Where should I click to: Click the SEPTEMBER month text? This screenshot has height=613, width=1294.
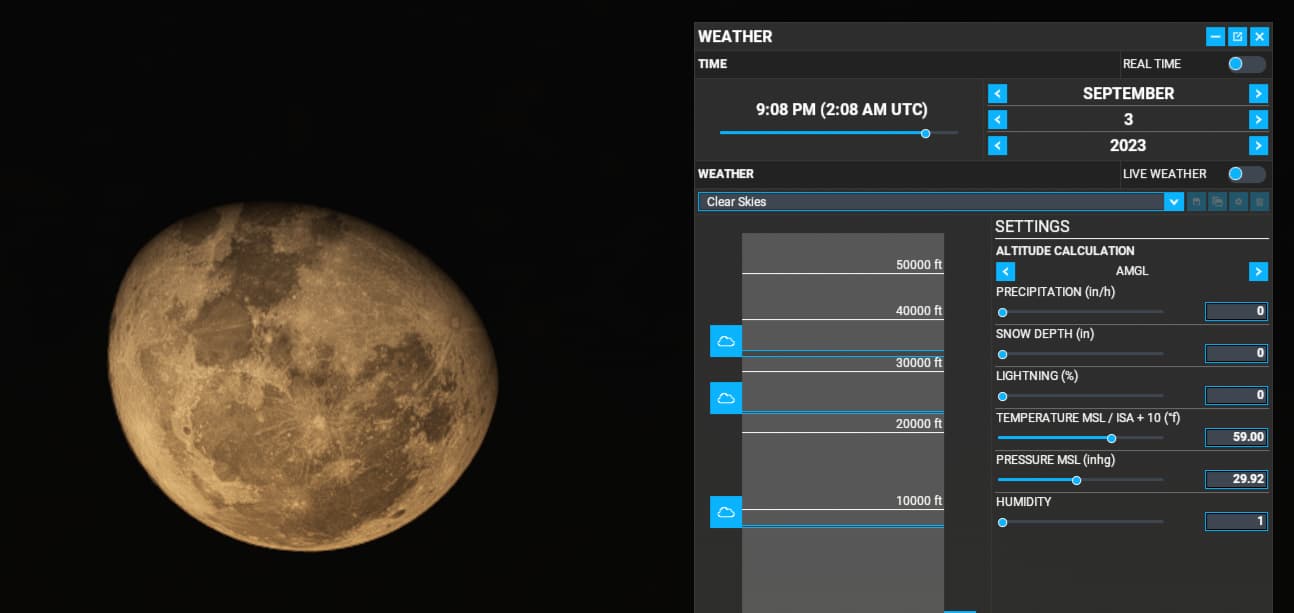pos(1128,94)
